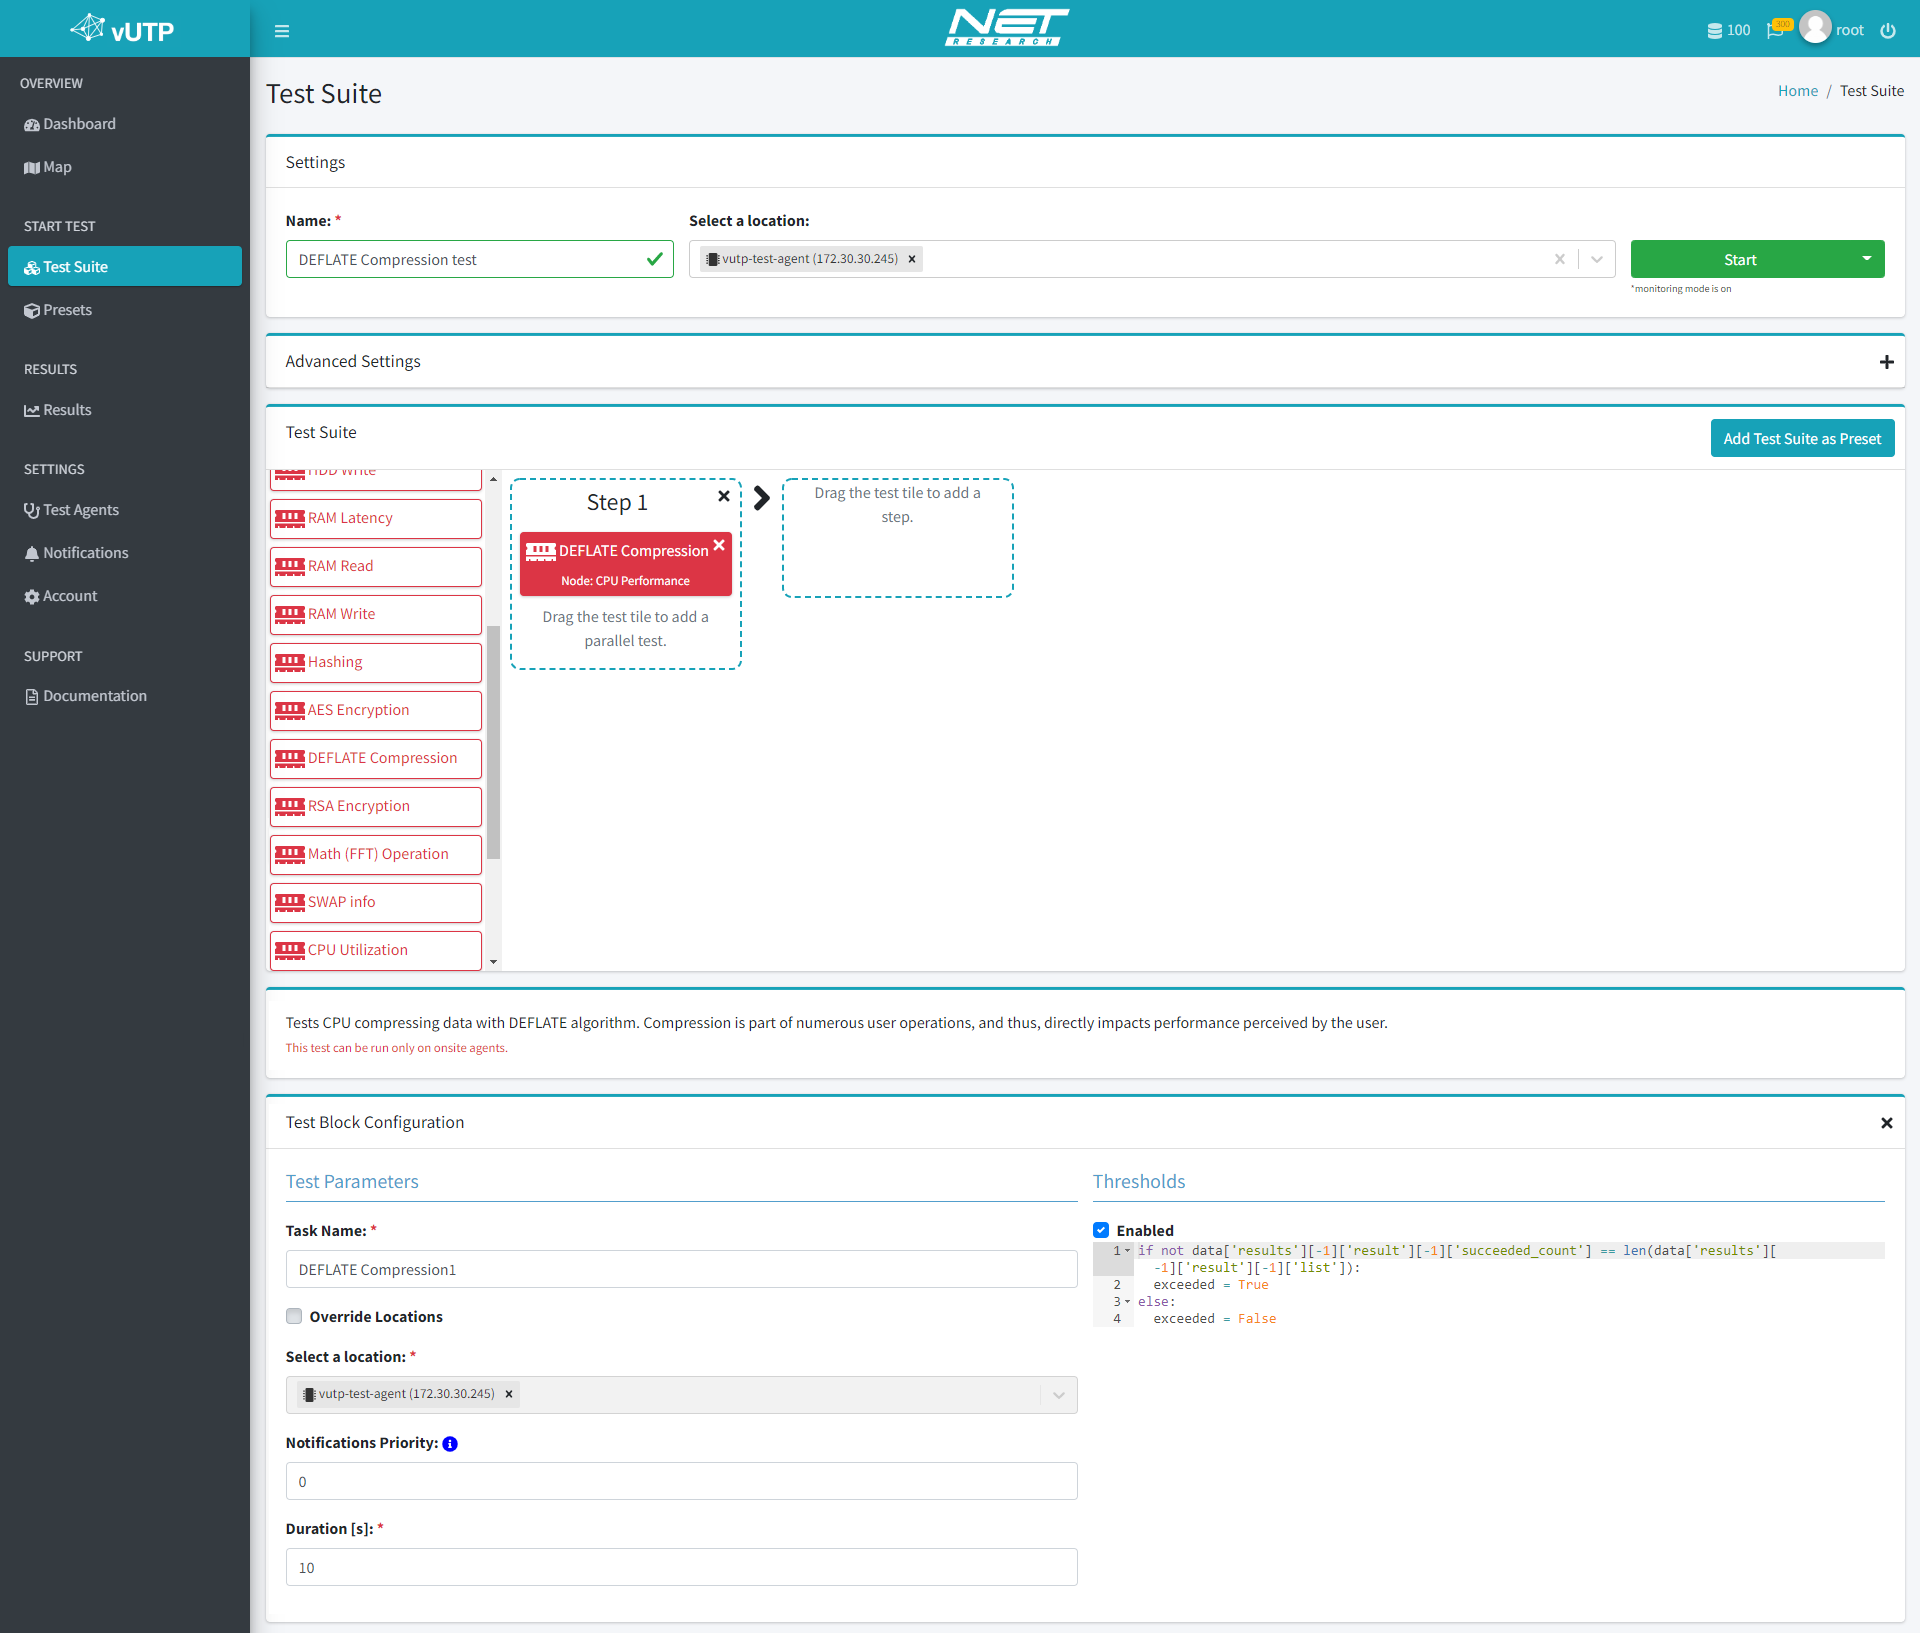The width and height of the screenshot is (1920, 1633).
Task: Click the test list scroll down arrow
Action: pos(493,962)
